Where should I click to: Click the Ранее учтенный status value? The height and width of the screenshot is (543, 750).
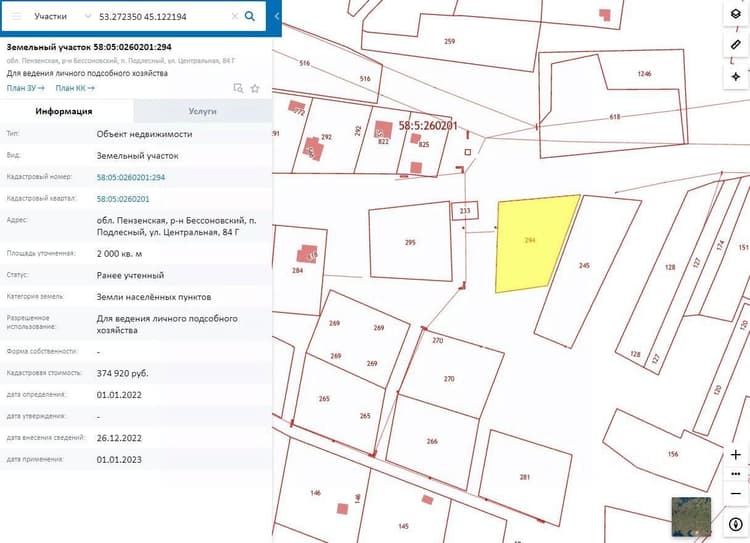pyautogui.click(x=130, y=275)
